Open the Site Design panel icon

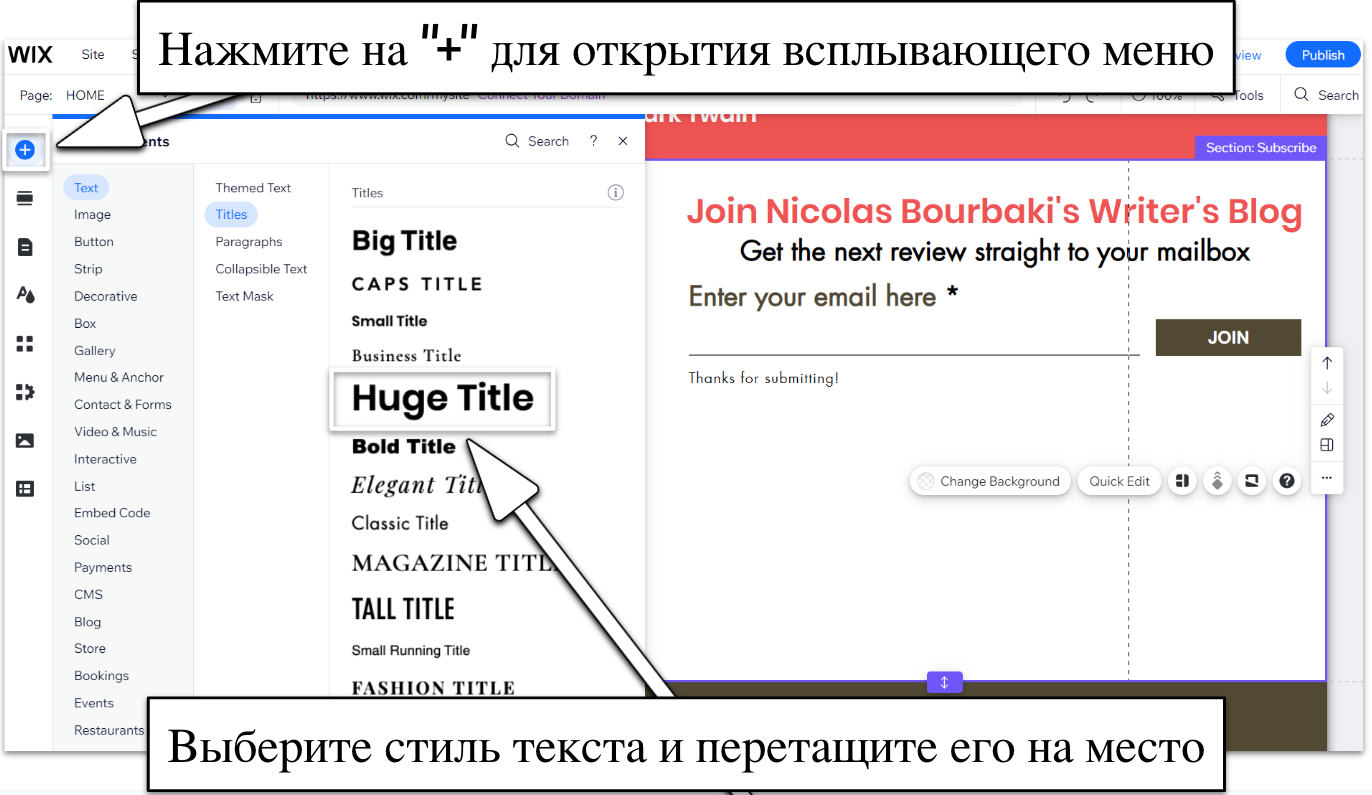point(24,294)
